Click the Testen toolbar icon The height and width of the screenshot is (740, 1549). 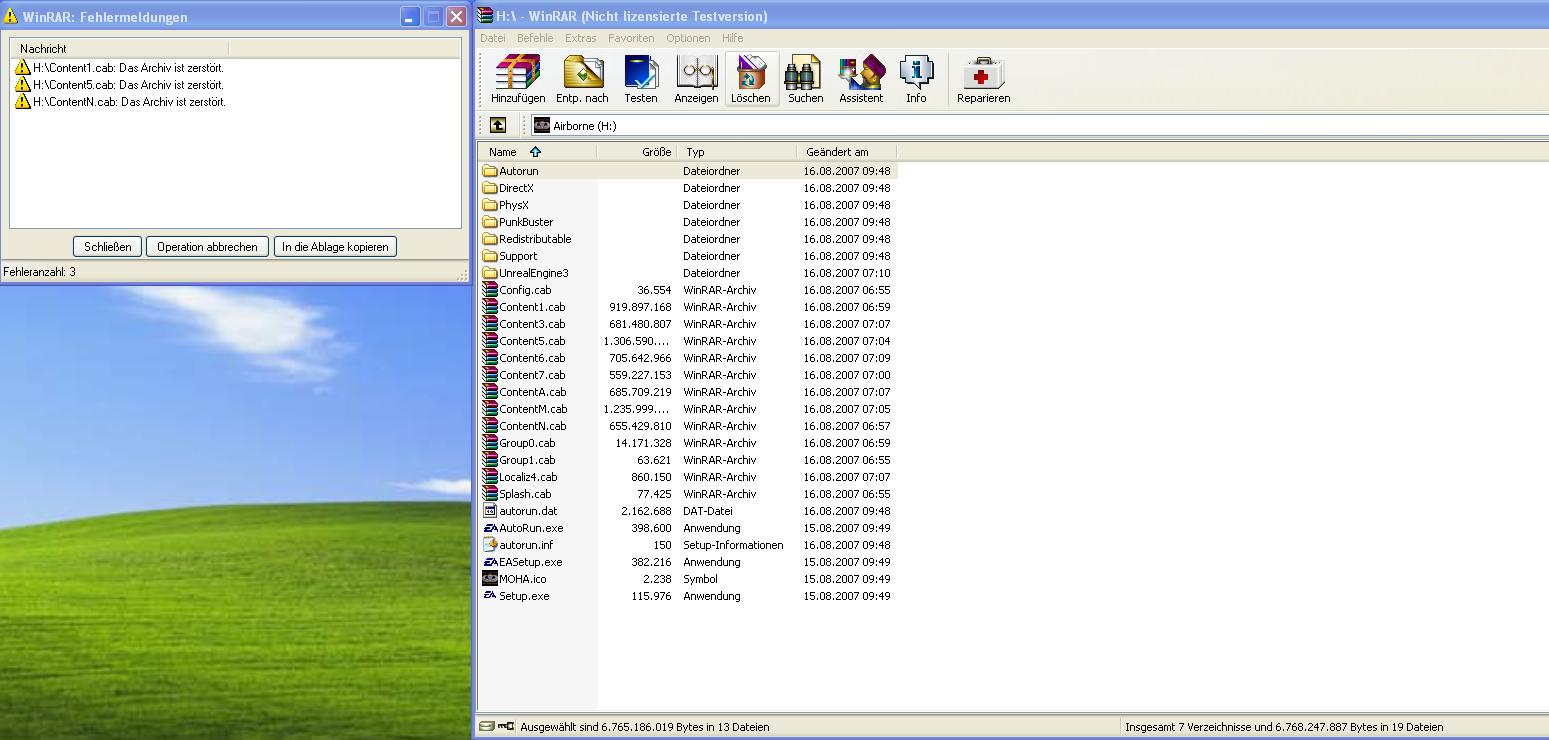pos(640,79)
